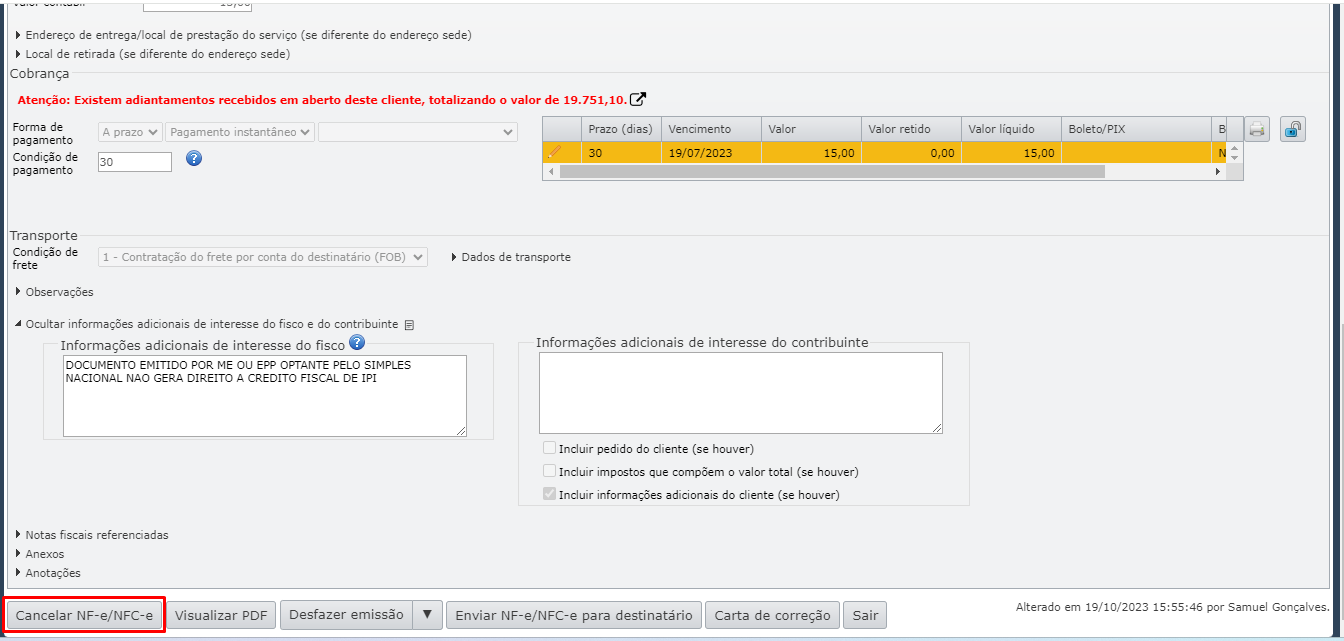Click the small note icon after 'Ocultar informações adicionais'
1344x641 pixels.
(x=408, y=325)
